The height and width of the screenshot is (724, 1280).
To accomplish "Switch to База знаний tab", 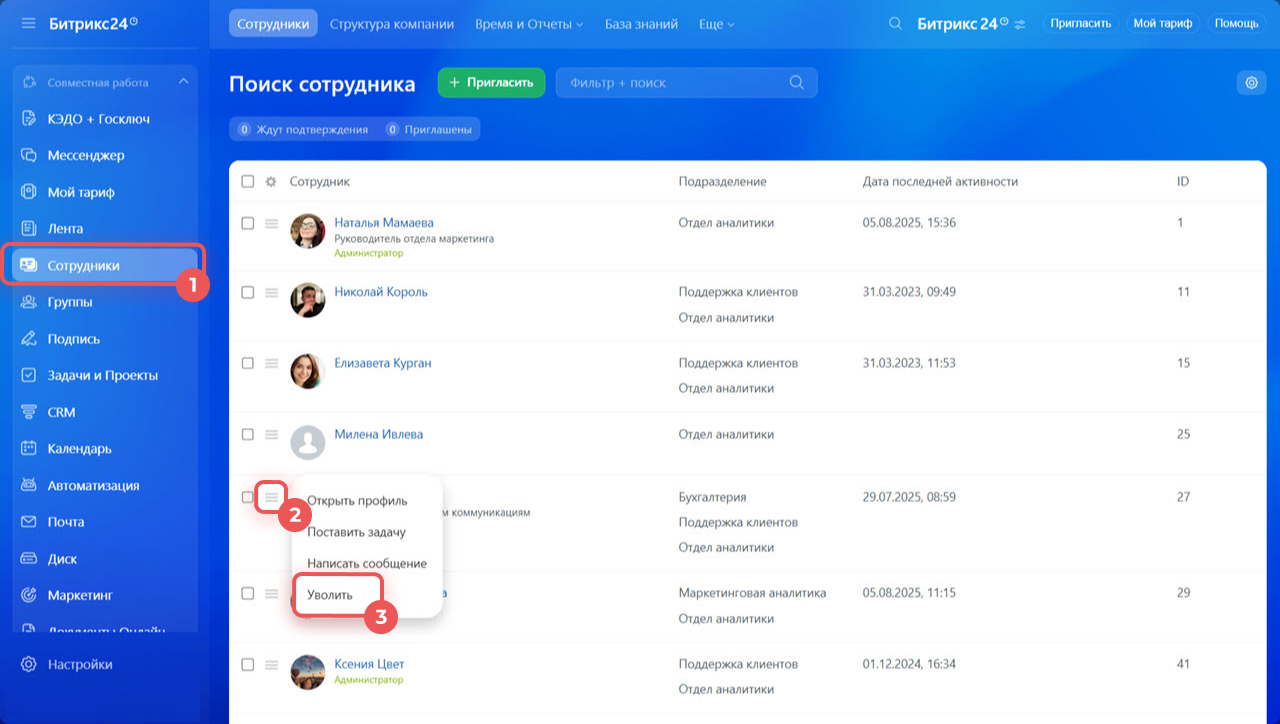I will pos(641,23).
